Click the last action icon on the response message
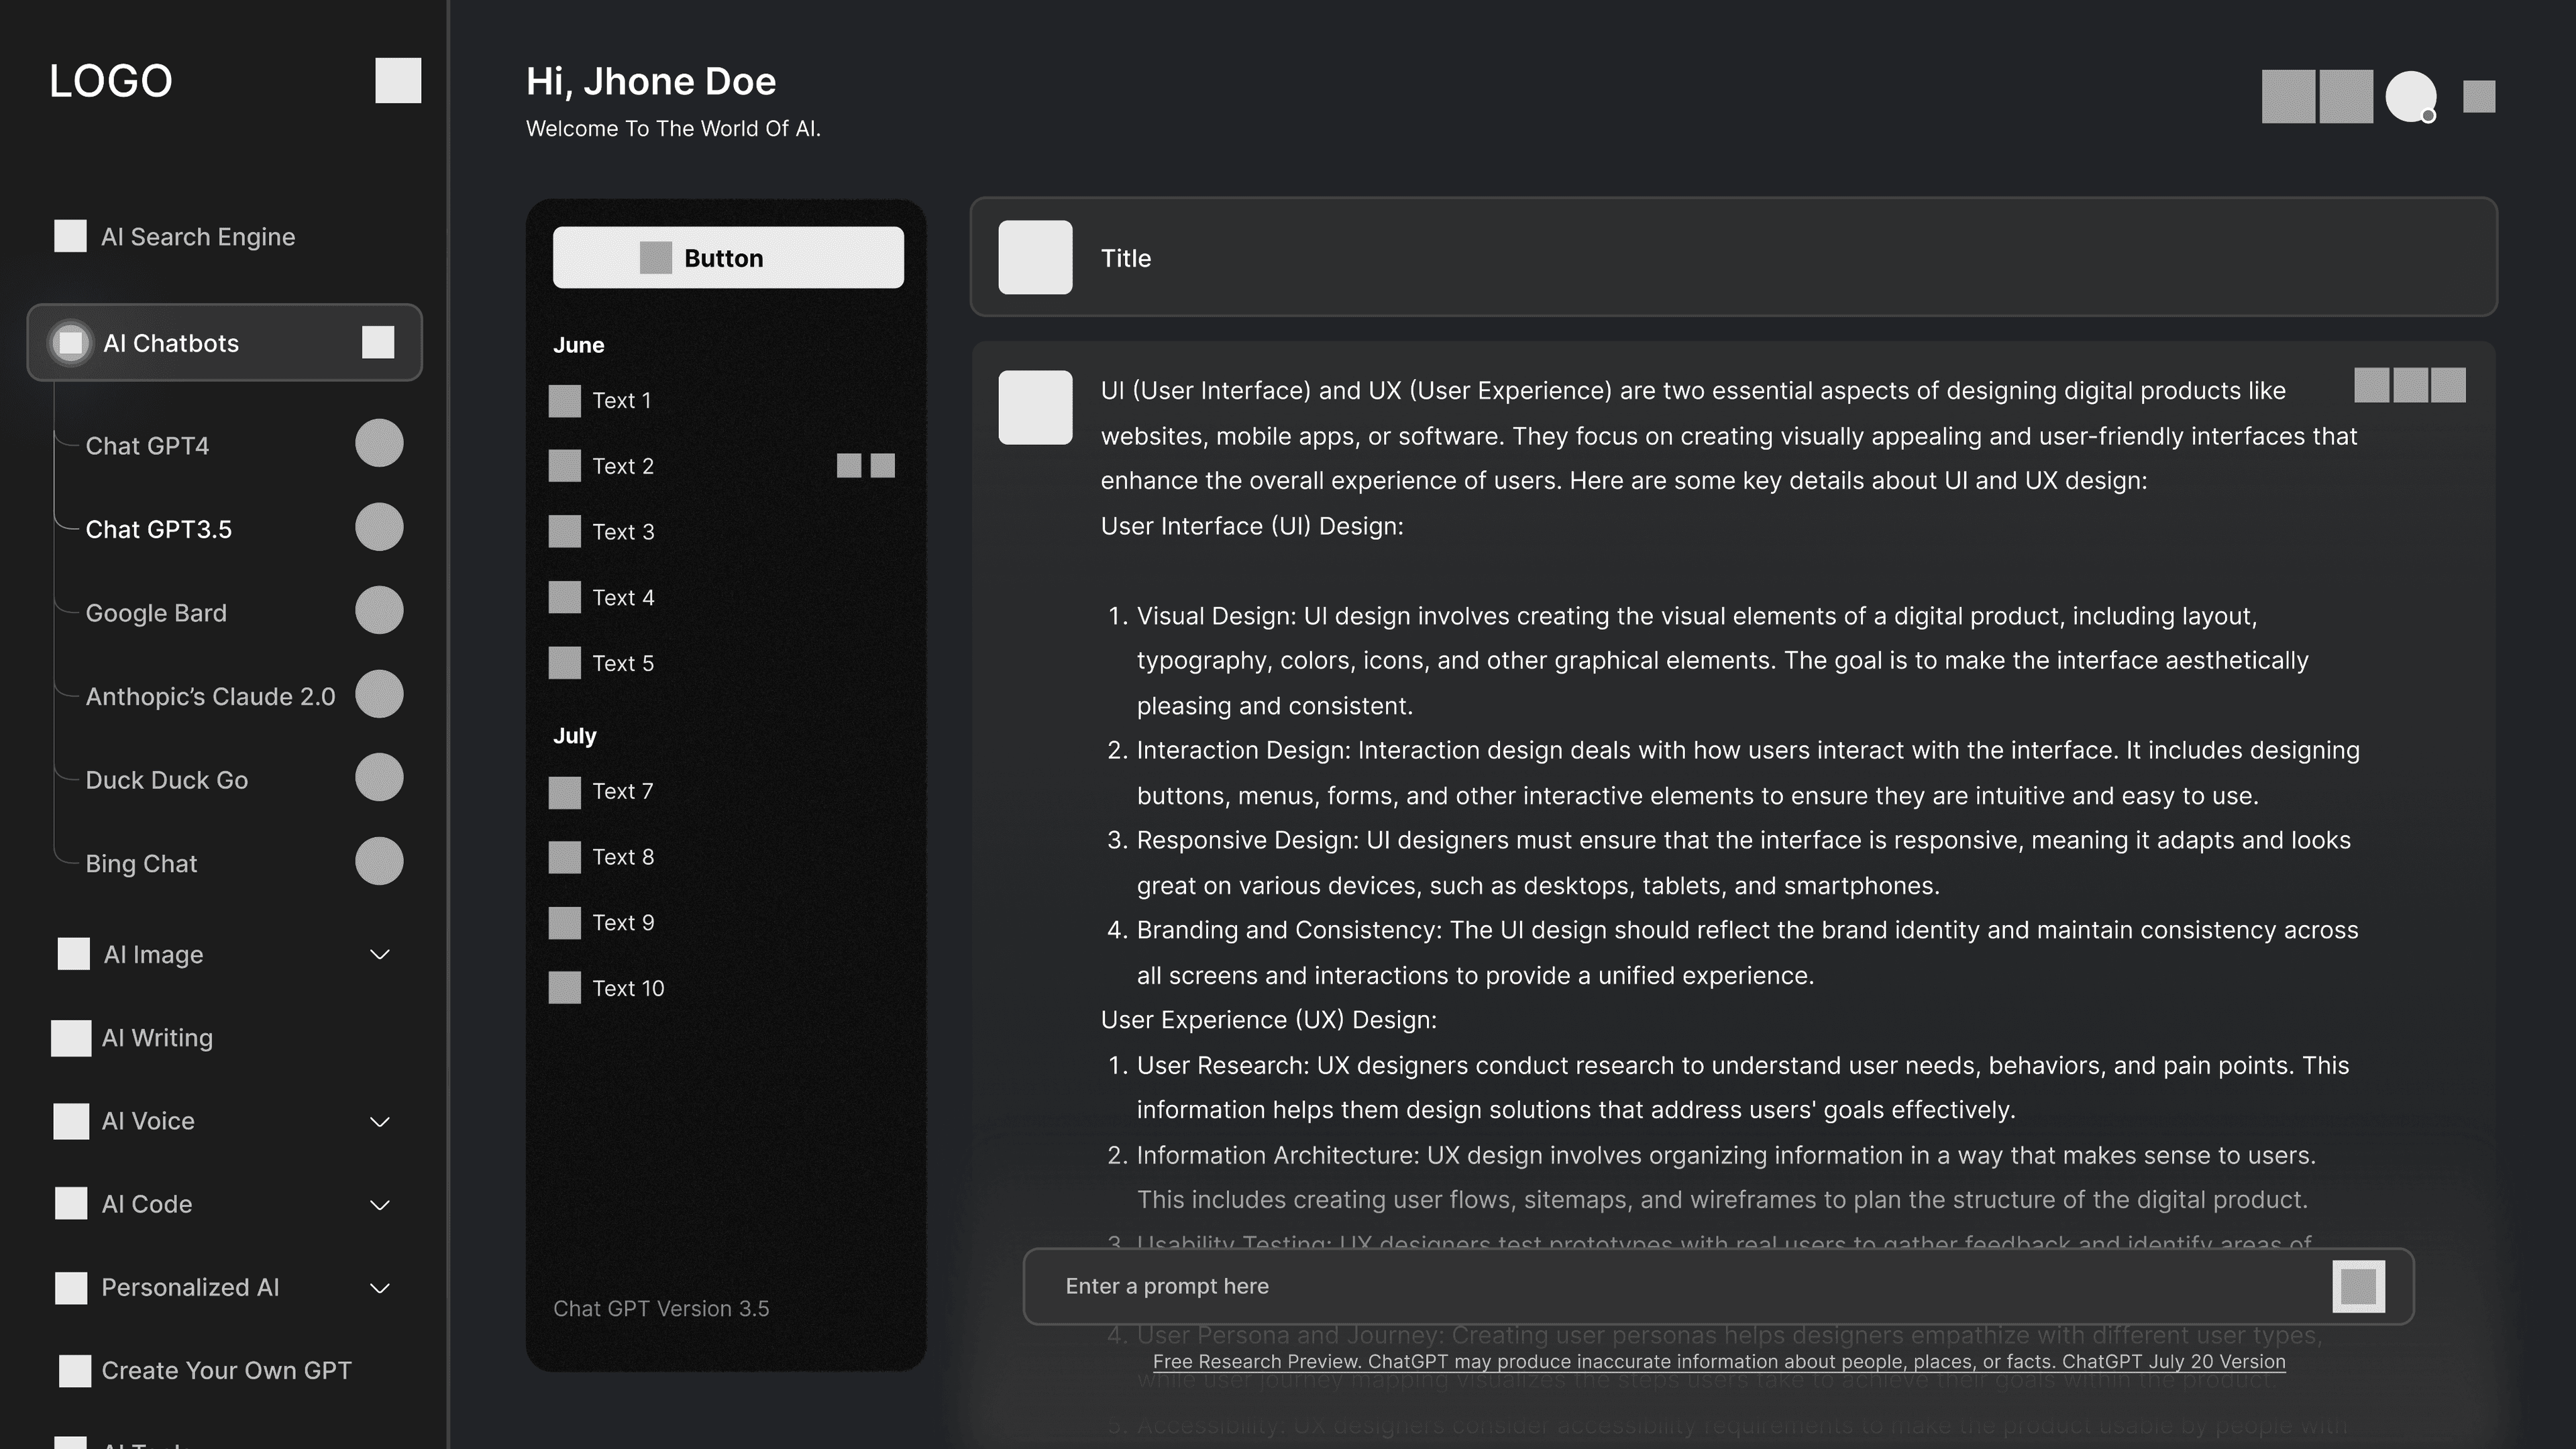This screenshot has height=1449, width=2576. pos(2448,385)
